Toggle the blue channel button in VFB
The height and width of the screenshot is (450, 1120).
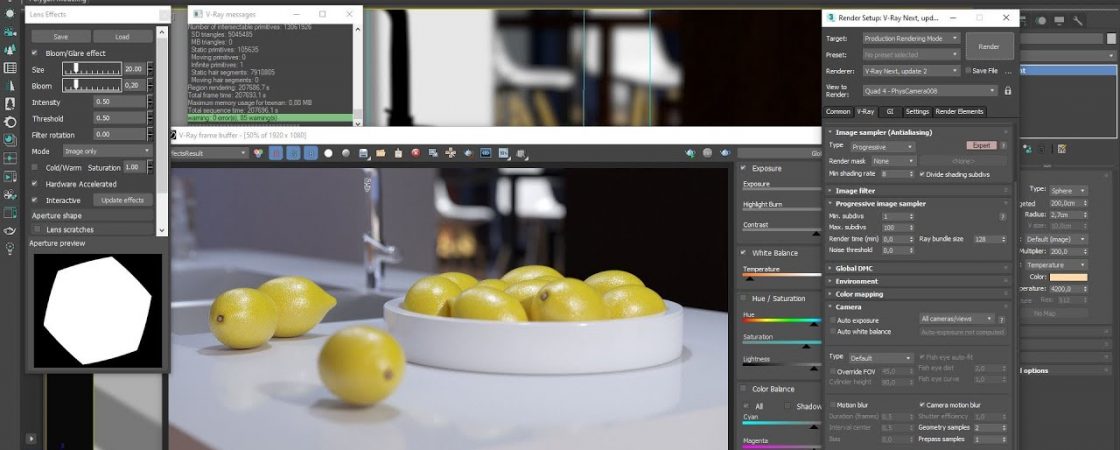pyautogui.click(x=311, y=153)
